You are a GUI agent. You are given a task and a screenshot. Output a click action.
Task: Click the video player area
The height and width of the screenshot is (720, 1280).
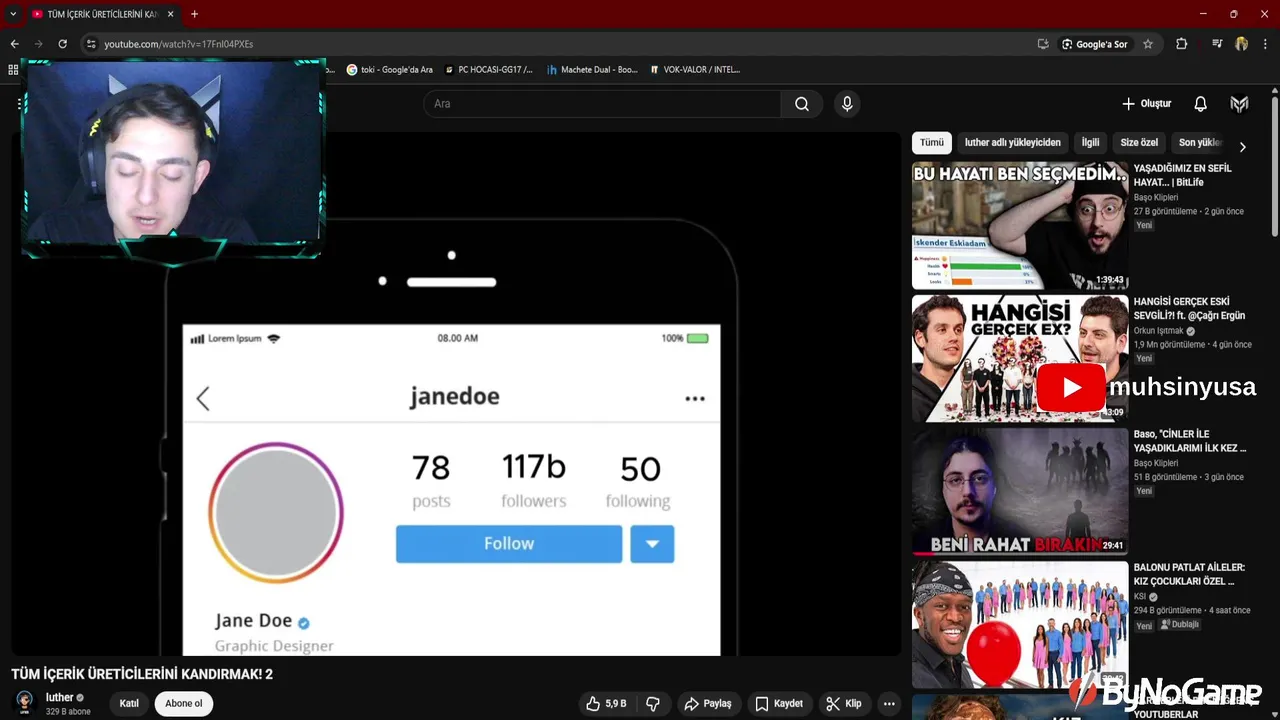[x=456, y=394]
